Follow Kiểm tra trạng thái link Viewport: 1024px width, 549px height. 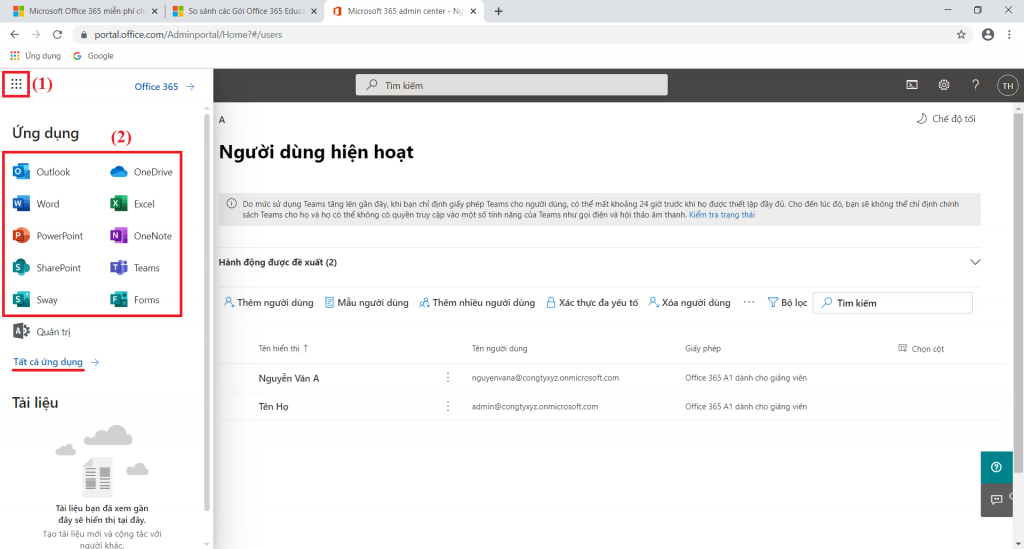pyautogui.click(x=722, y=215)
